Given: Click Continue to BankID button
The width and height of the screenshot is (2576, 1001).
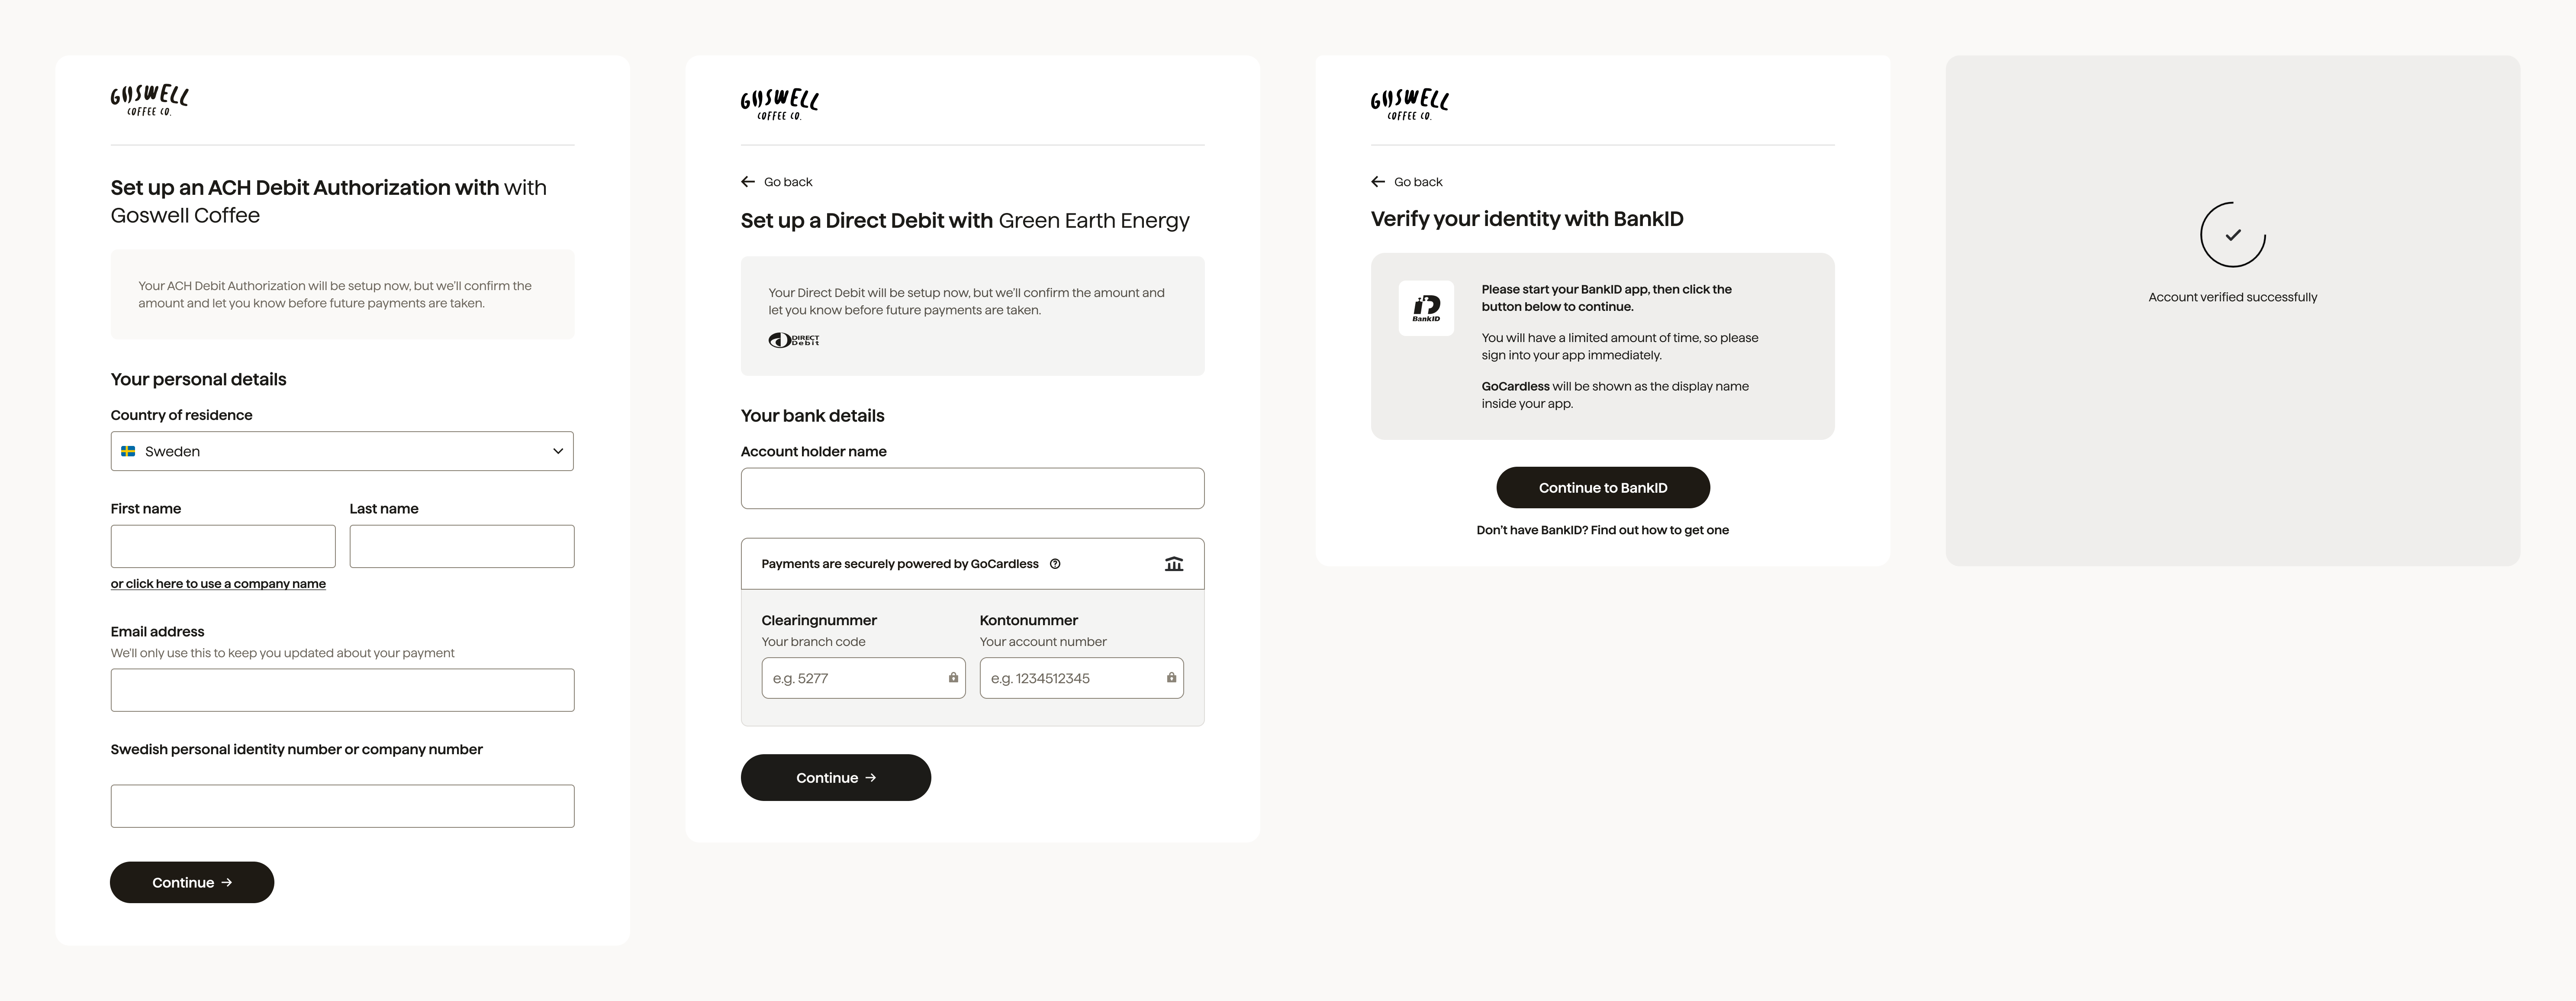Looking at the screenshot, I should (1603, 488).
